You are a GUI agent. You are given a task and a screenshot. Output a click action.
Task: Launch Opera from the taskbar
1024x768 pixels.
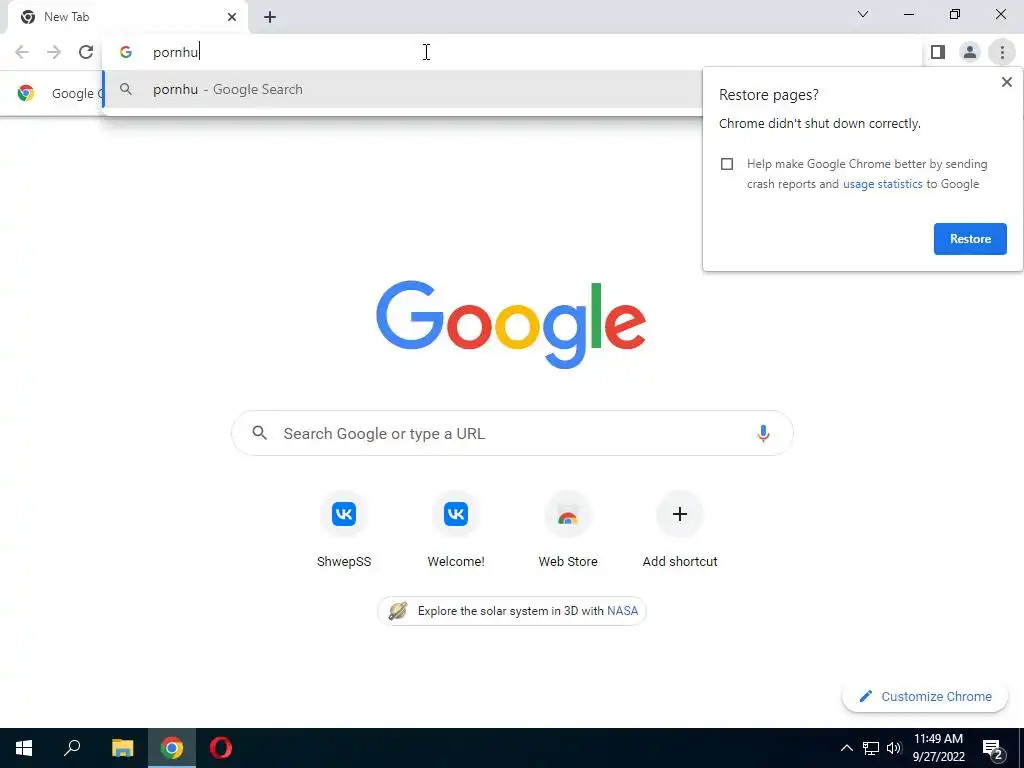point(221,748)
